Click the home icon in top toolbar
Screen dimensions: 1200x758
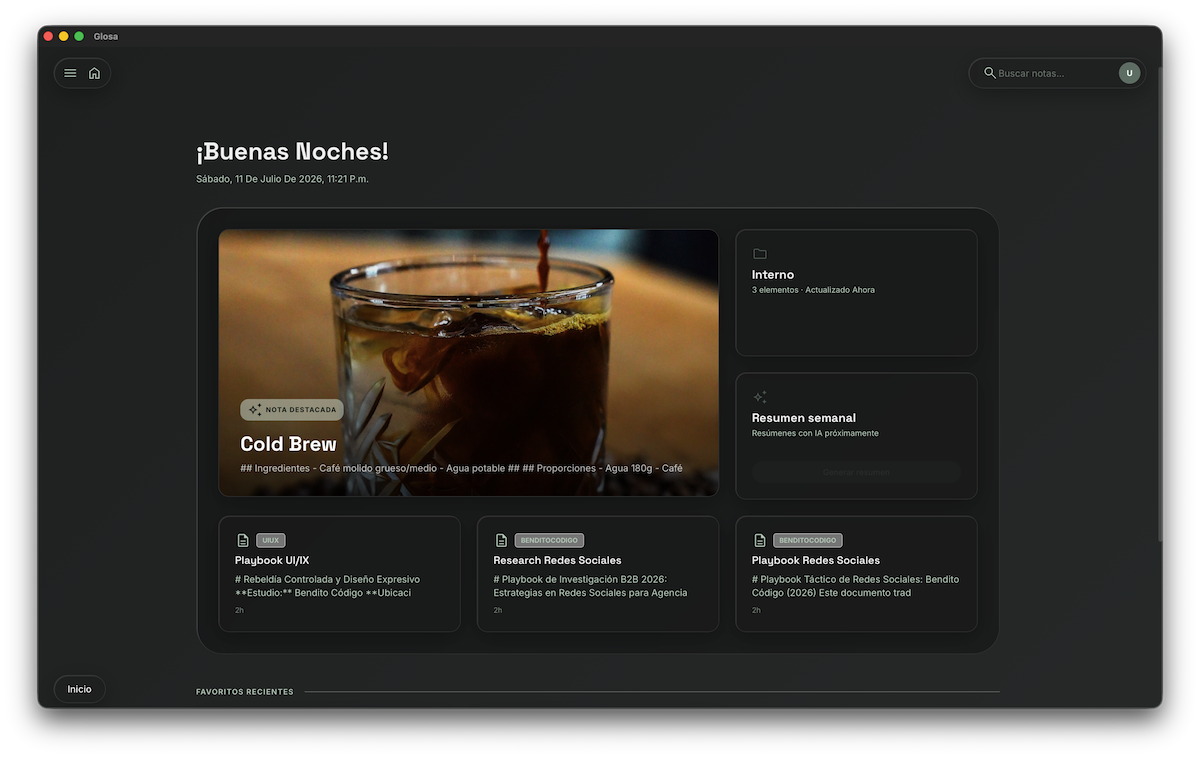94,73
